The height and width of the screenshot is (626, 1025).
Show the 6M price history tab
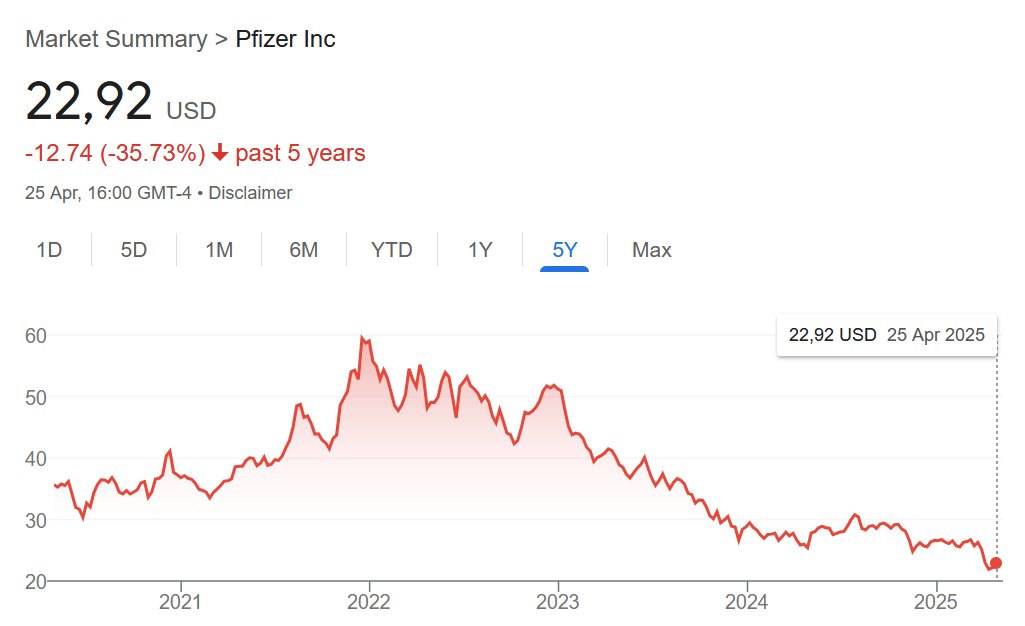(x=304, y=250)
